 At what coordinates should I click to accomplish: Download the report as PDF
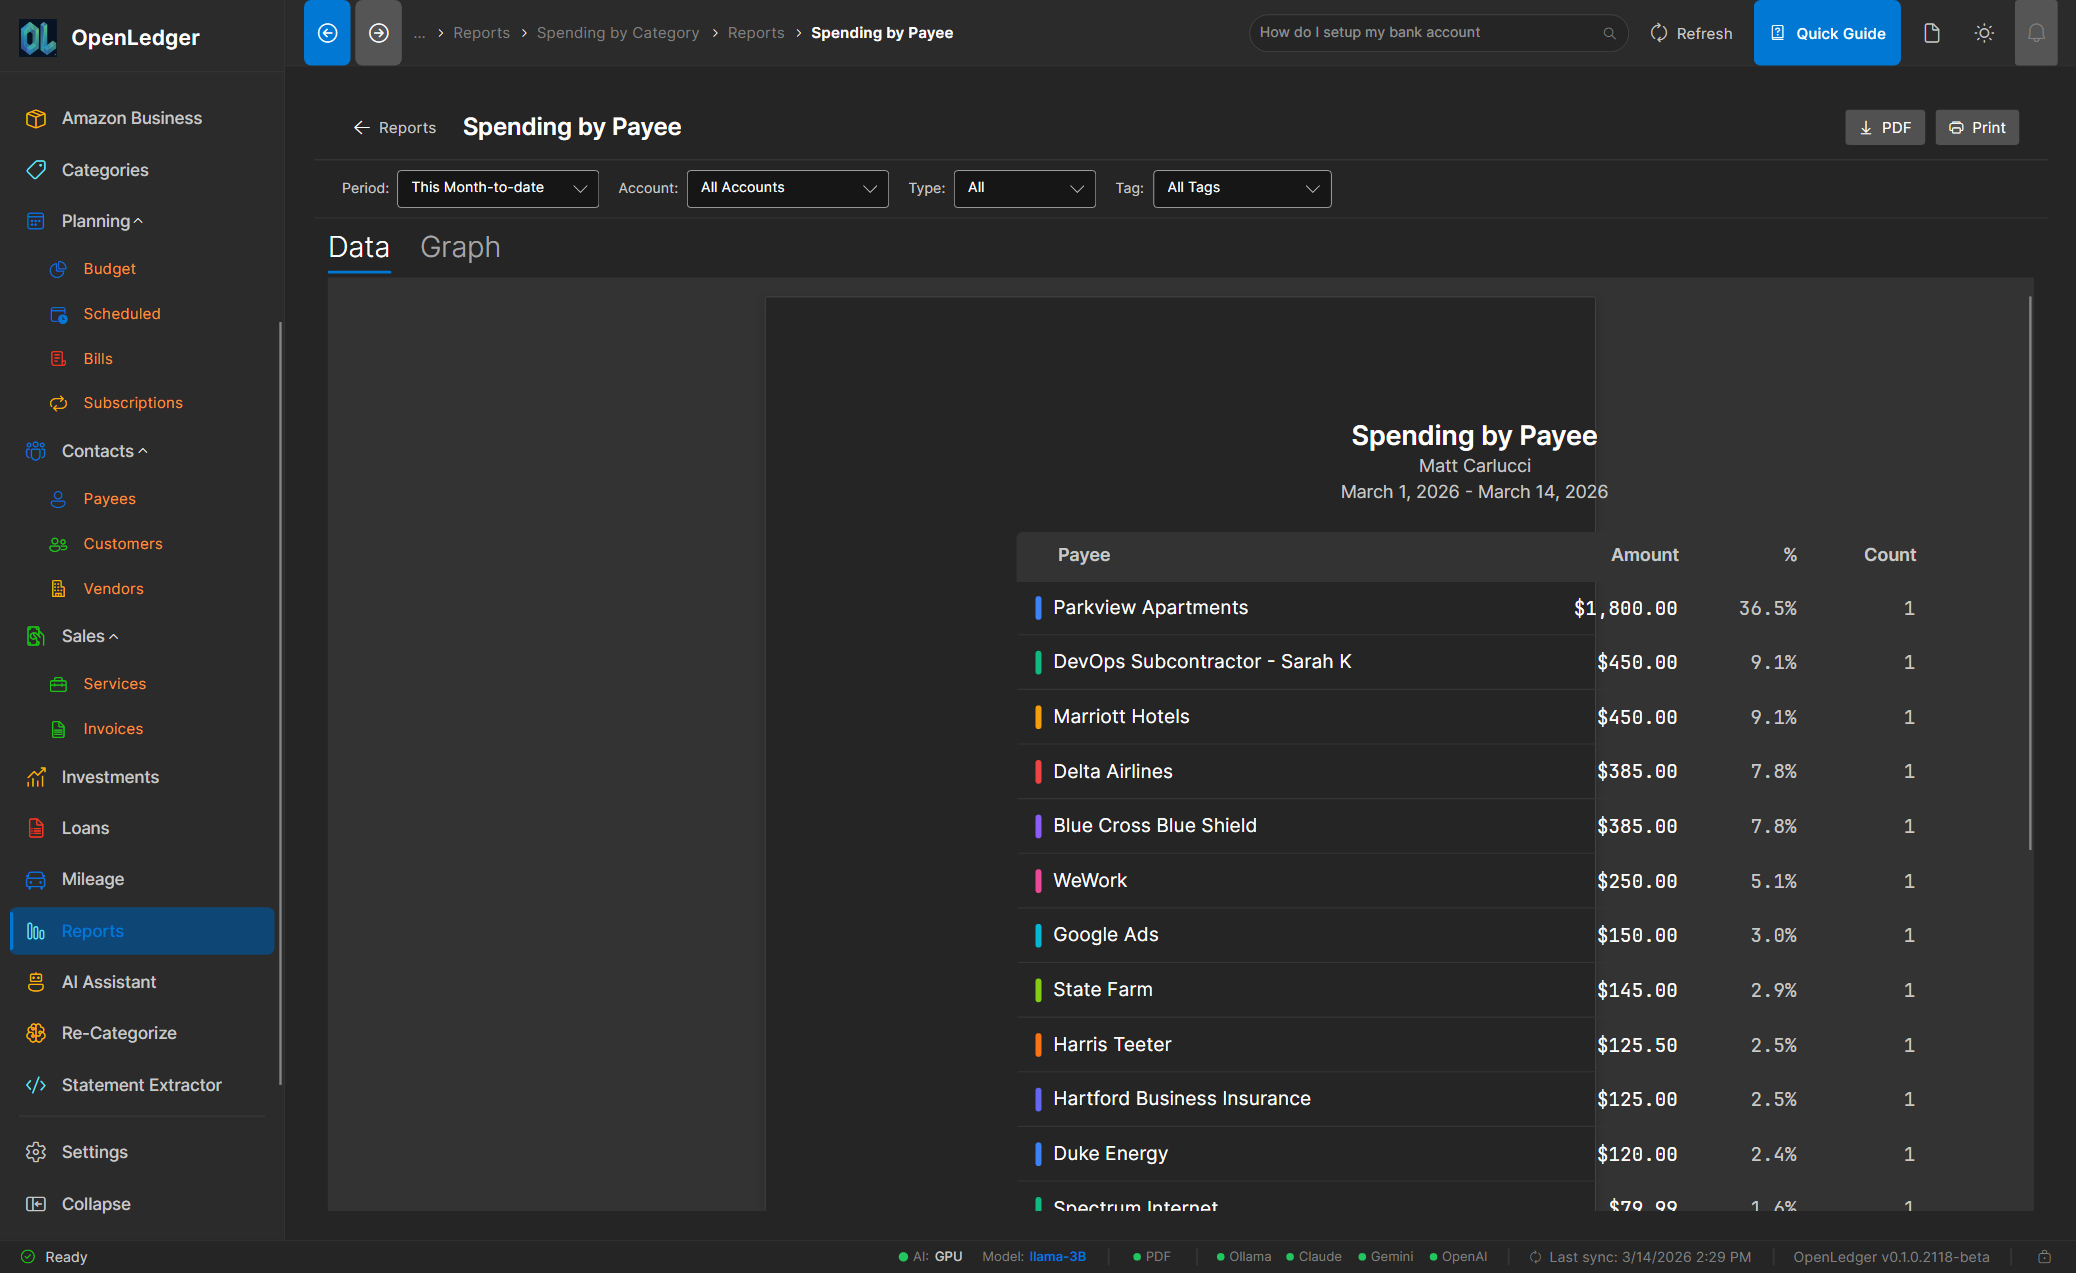click(x=1884, y=127)
